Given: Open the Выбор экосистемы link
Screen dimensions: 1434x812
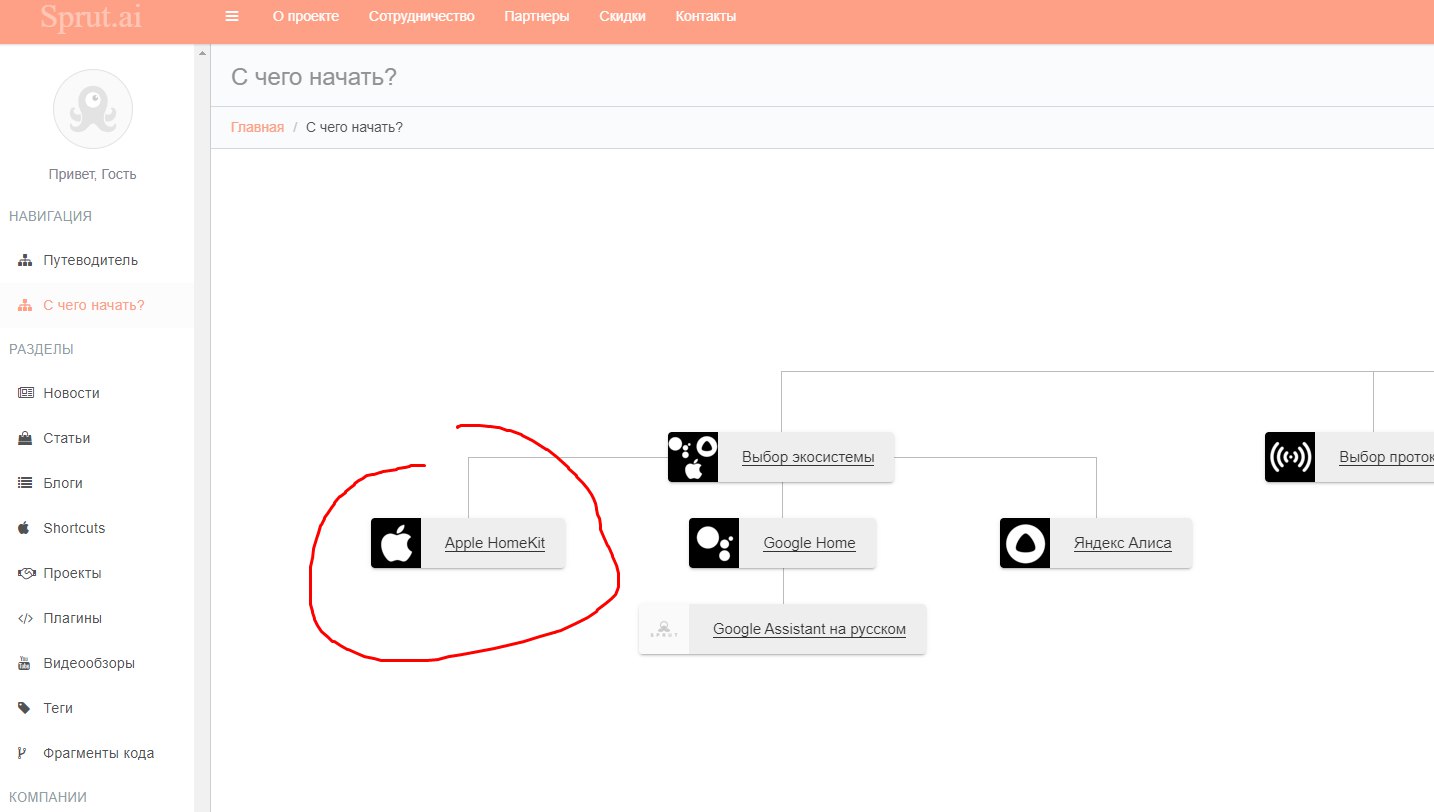Looking at the screenshot, I should [808, 457].
